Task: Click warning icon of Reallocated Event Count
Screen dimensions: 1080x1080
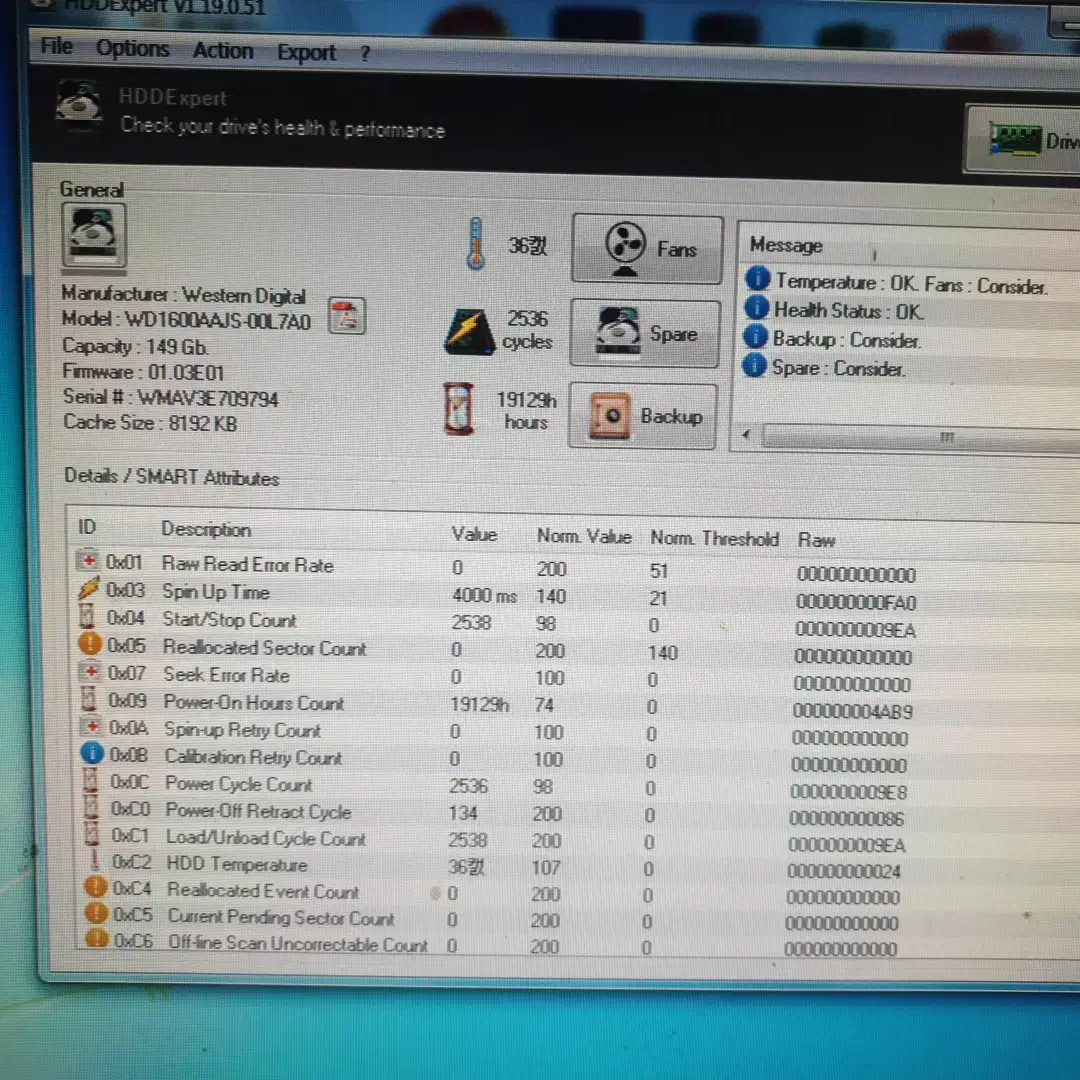Action: pyautogui.click(x=96, y=886)
